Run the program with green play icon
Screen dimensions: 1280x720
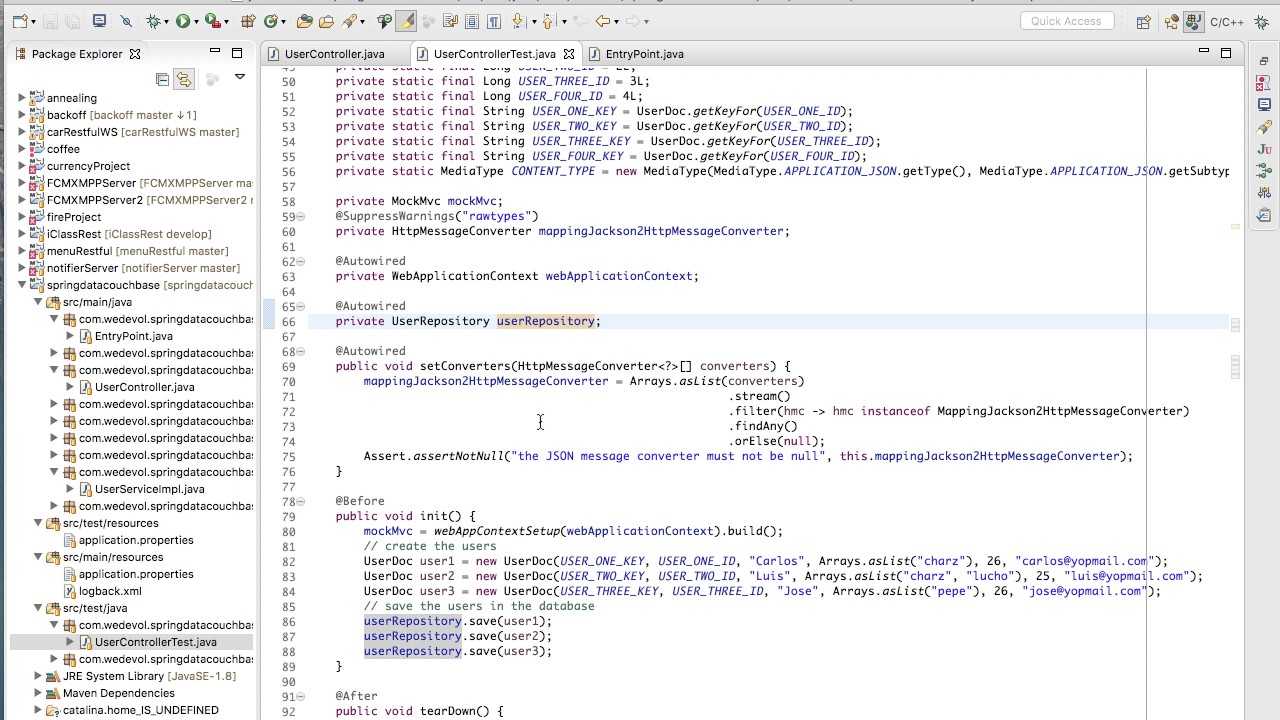click(183, 21)
